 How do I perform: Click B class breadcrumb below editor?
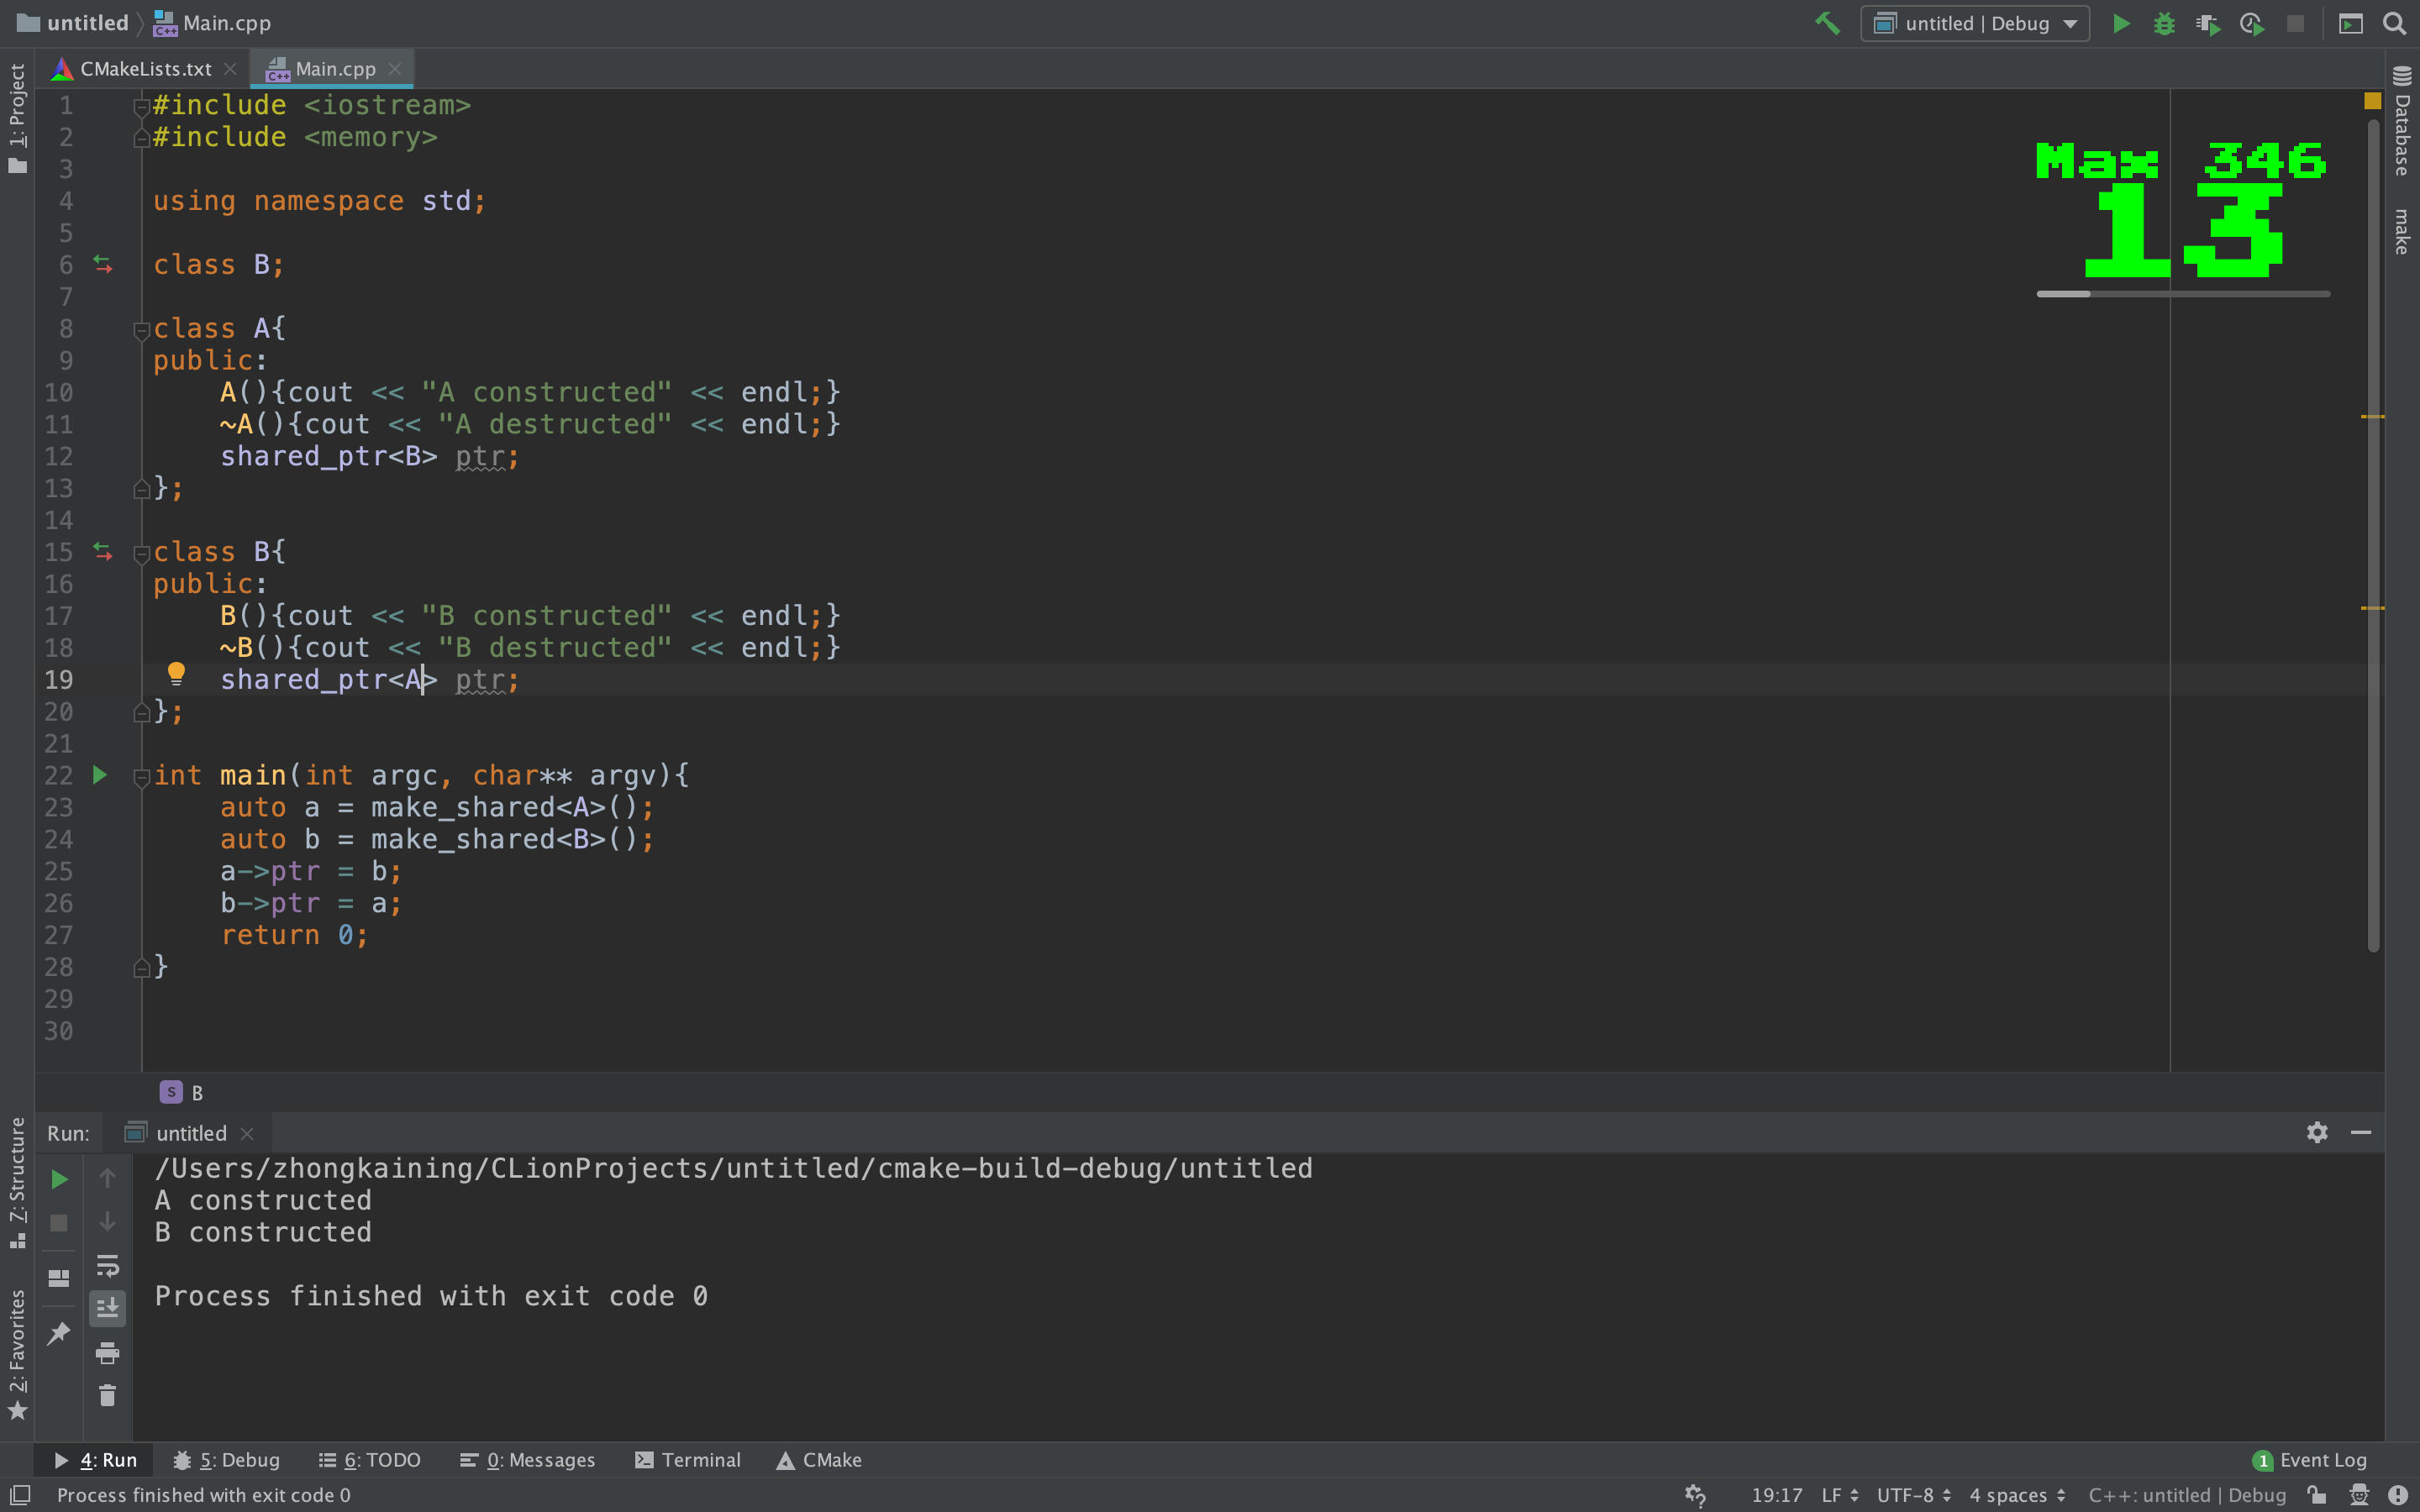[182, 1093]
